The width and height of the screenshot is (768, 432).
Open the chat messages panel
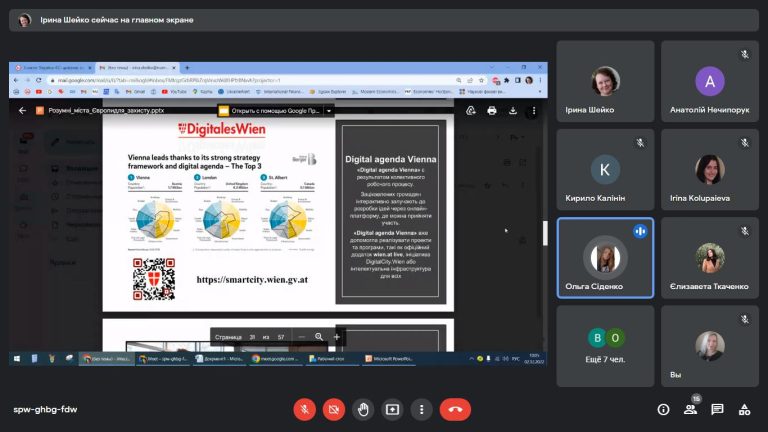pos(718,409)
